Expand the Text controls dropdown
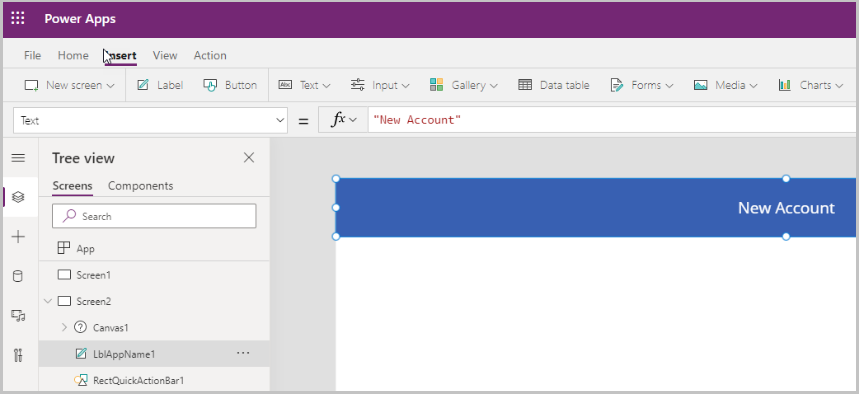Image resolution: width=859 pixels, height=394 pixels. click(x=305, y=85)
